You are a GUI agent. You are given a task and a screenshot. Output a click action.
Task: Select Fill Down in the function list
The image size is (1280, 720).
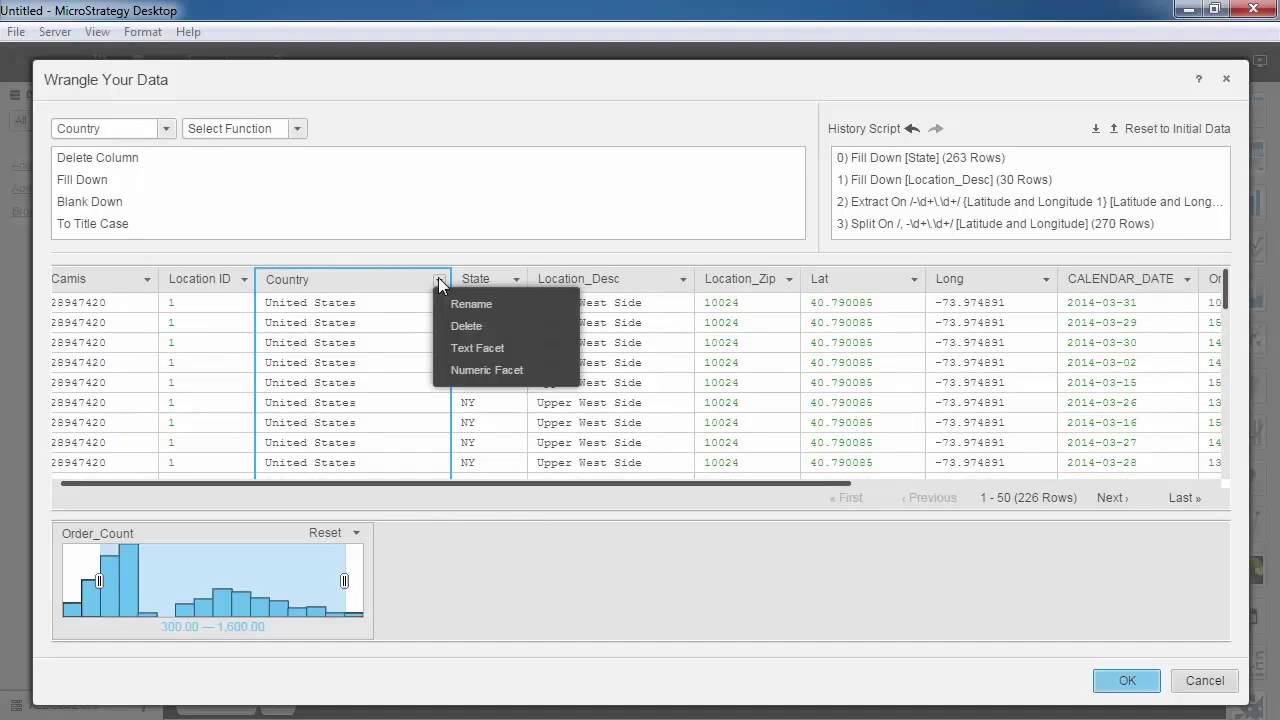[82, 180]
